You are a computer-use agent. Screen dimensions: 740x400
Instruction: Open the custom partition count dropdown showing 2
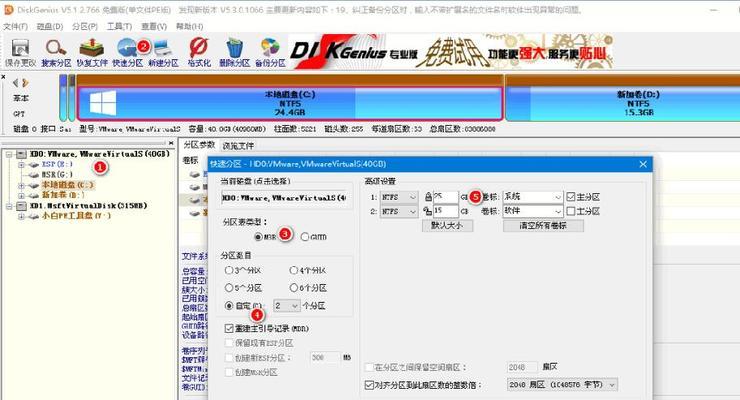coord(286,306)
